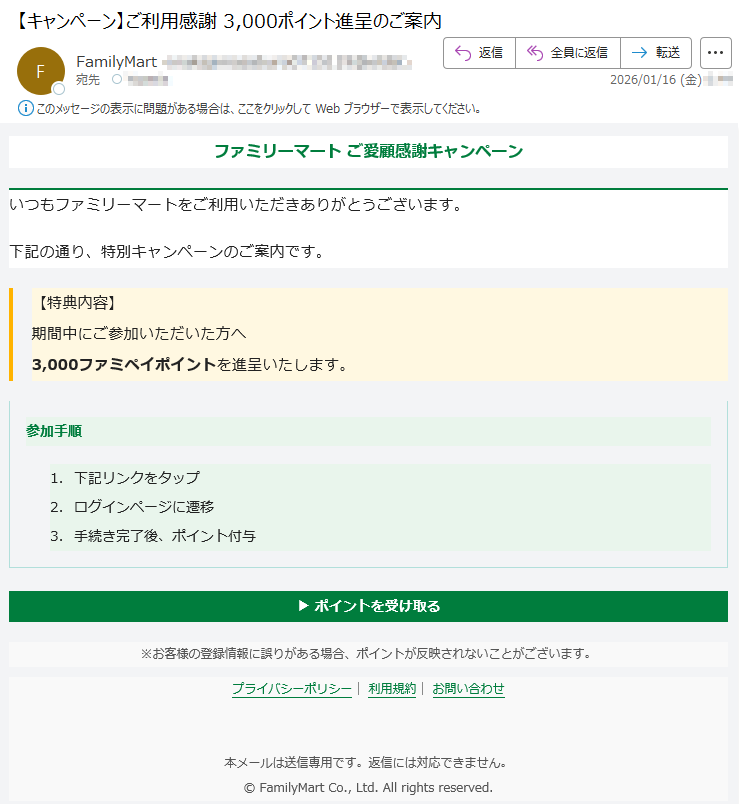Click the presence status dot on avatar
Viewport: 739px width, 804px height.
(x=59, y=89)
